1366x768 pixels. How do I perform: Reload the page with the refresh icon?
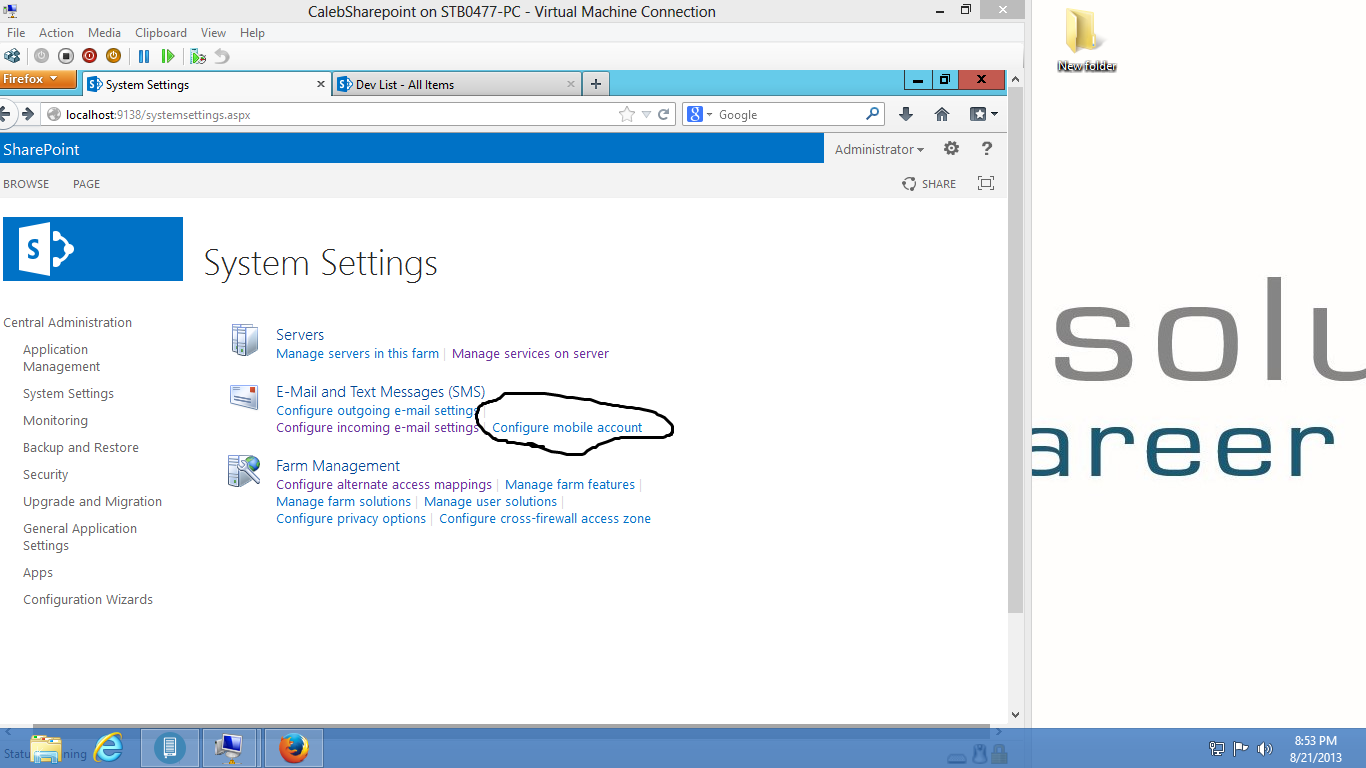coord(663,114)
